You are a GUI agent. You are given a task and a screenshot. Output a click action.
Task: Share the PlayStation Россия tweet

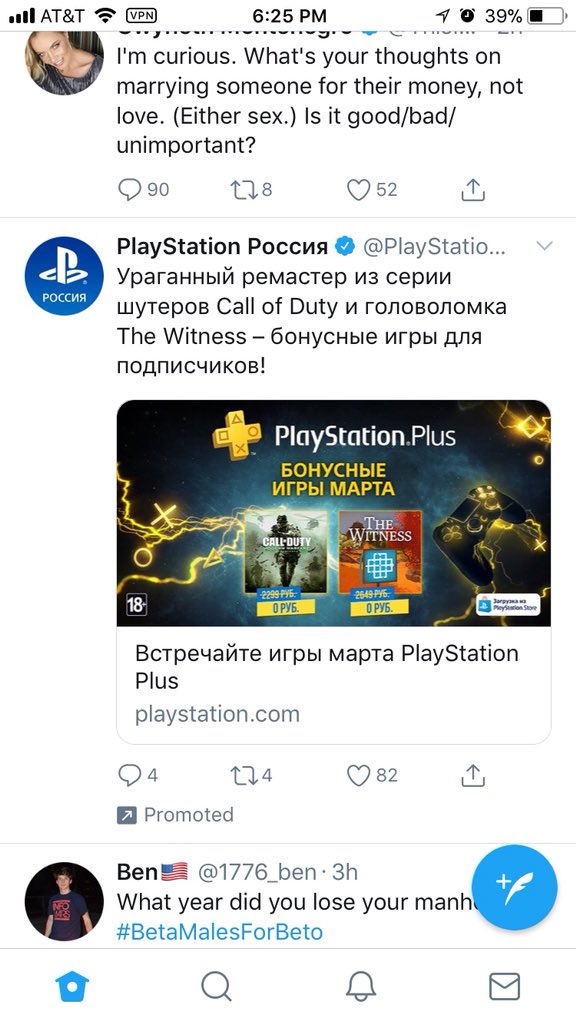pyautogui.click(x=473, y=775)
